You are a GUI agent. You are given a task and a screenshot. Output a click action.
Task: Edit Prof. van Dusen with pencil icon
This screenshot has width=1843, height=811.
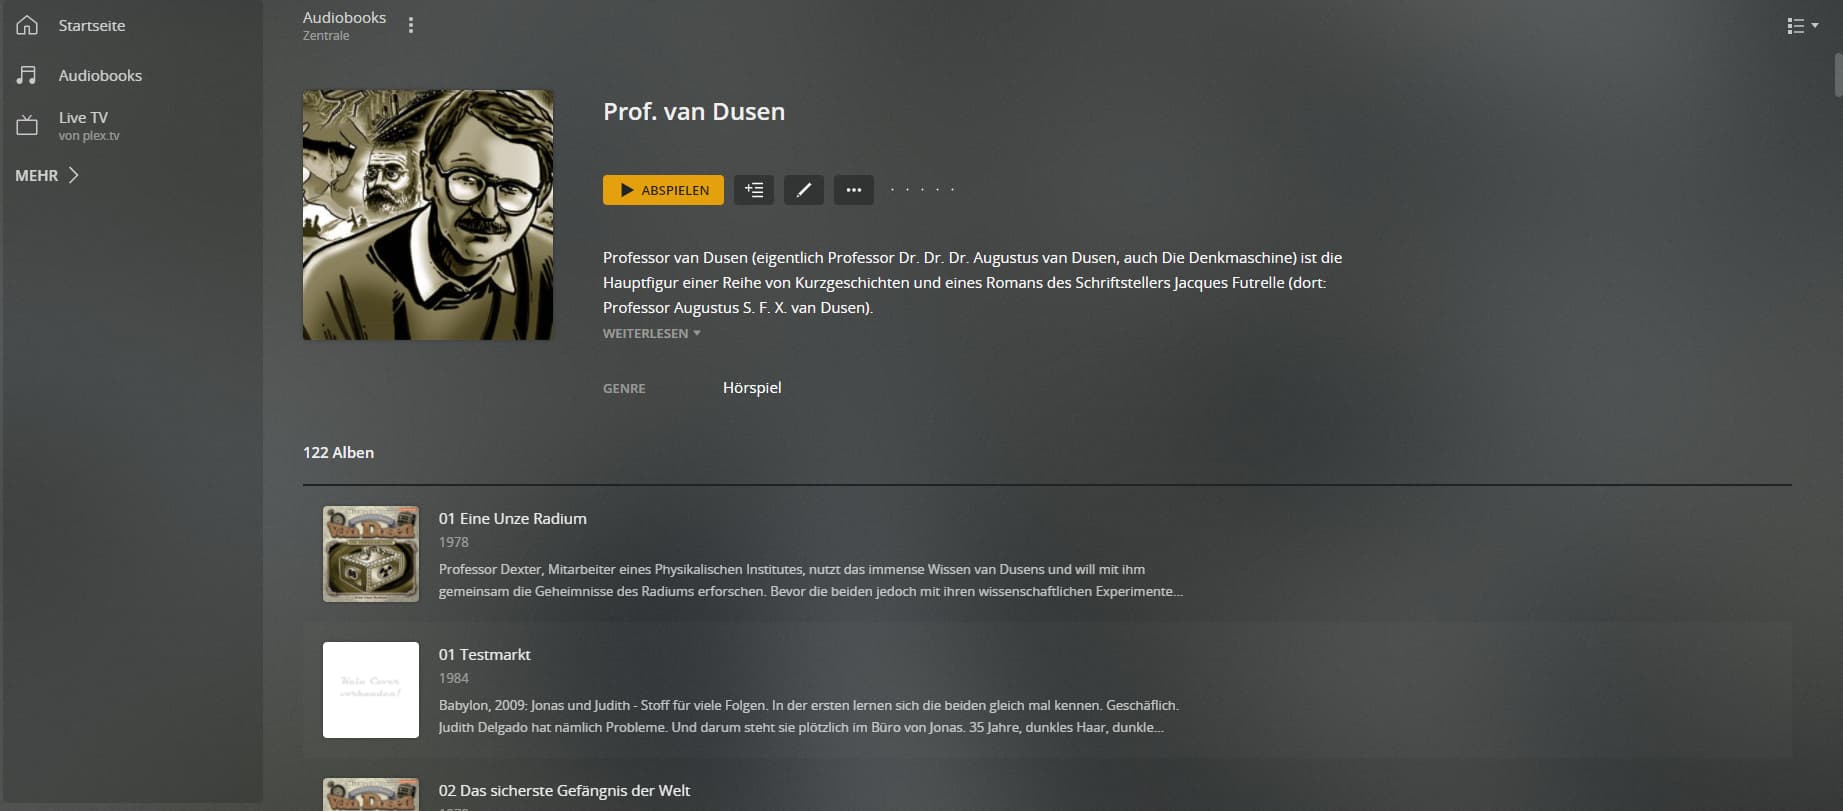click(x=804, y=190)
